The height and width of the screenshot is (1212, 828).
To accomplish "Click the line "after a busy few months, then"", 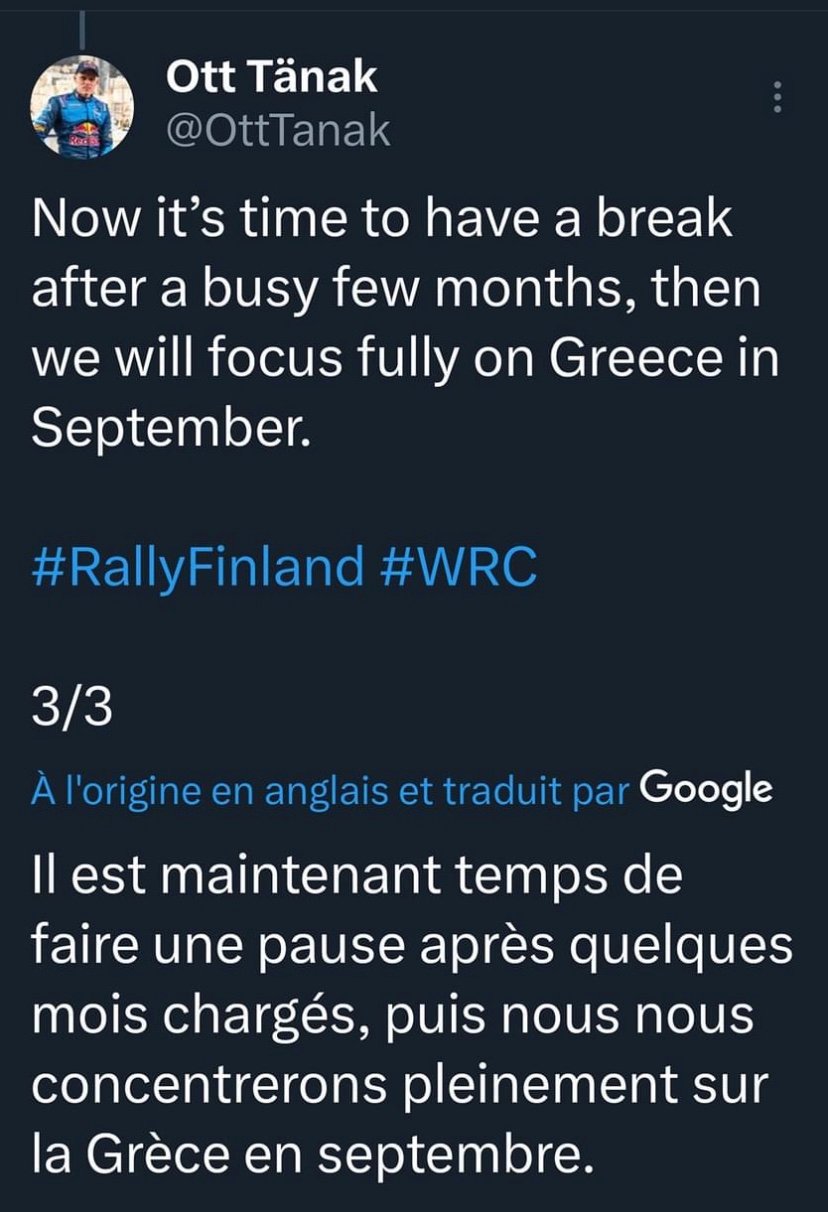I will [x=396, y=289].
